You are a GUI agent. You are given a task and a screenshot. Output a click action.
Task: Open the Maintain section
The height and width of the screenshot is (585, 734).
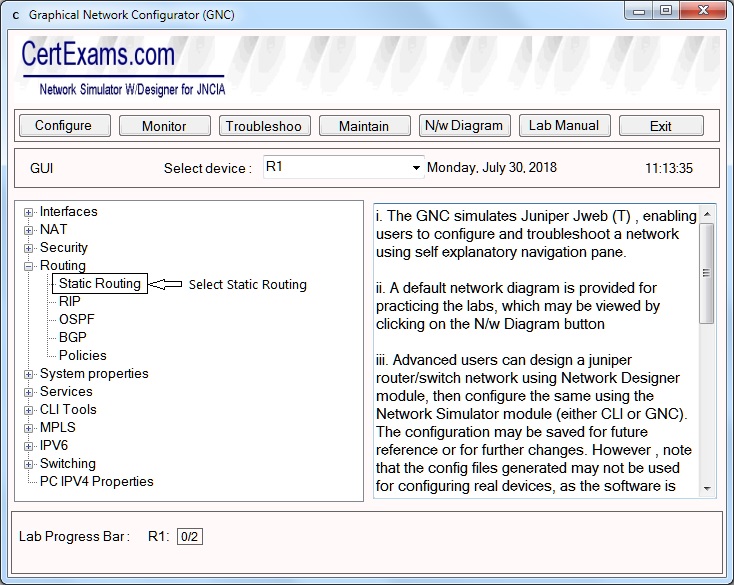point(364,126)
